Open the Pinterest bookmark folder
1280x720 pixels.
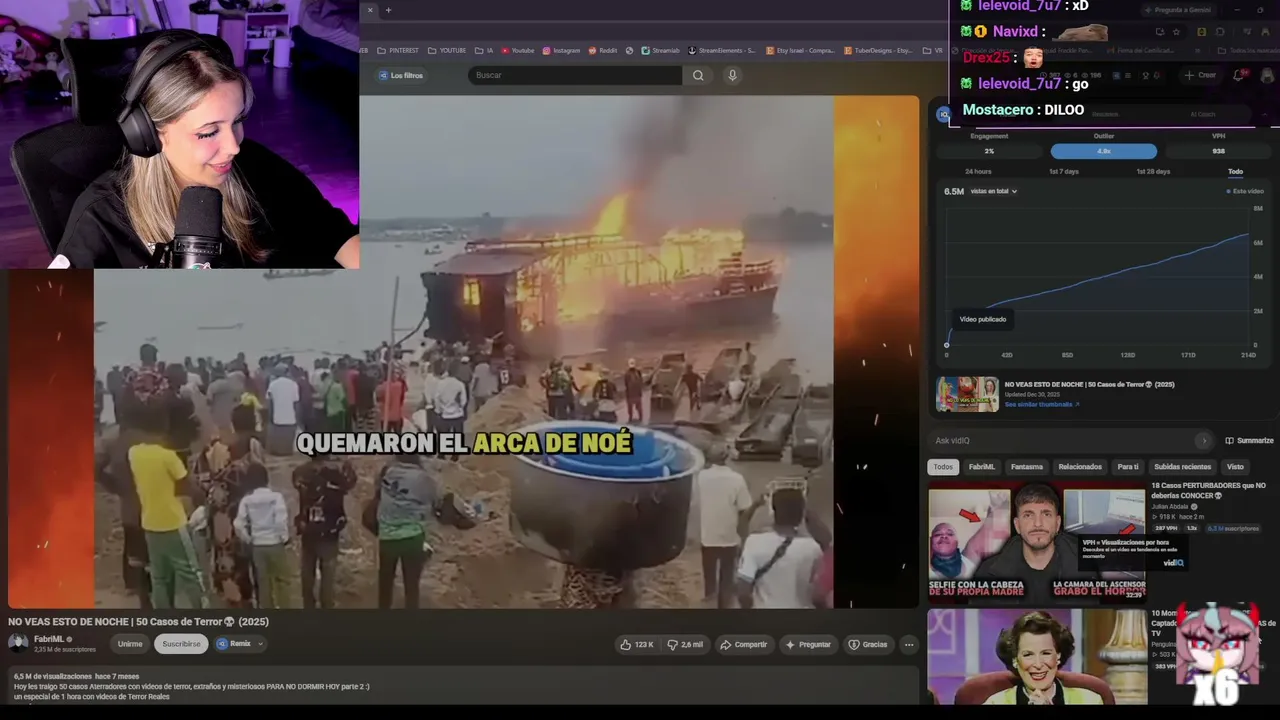pos(398,50)
